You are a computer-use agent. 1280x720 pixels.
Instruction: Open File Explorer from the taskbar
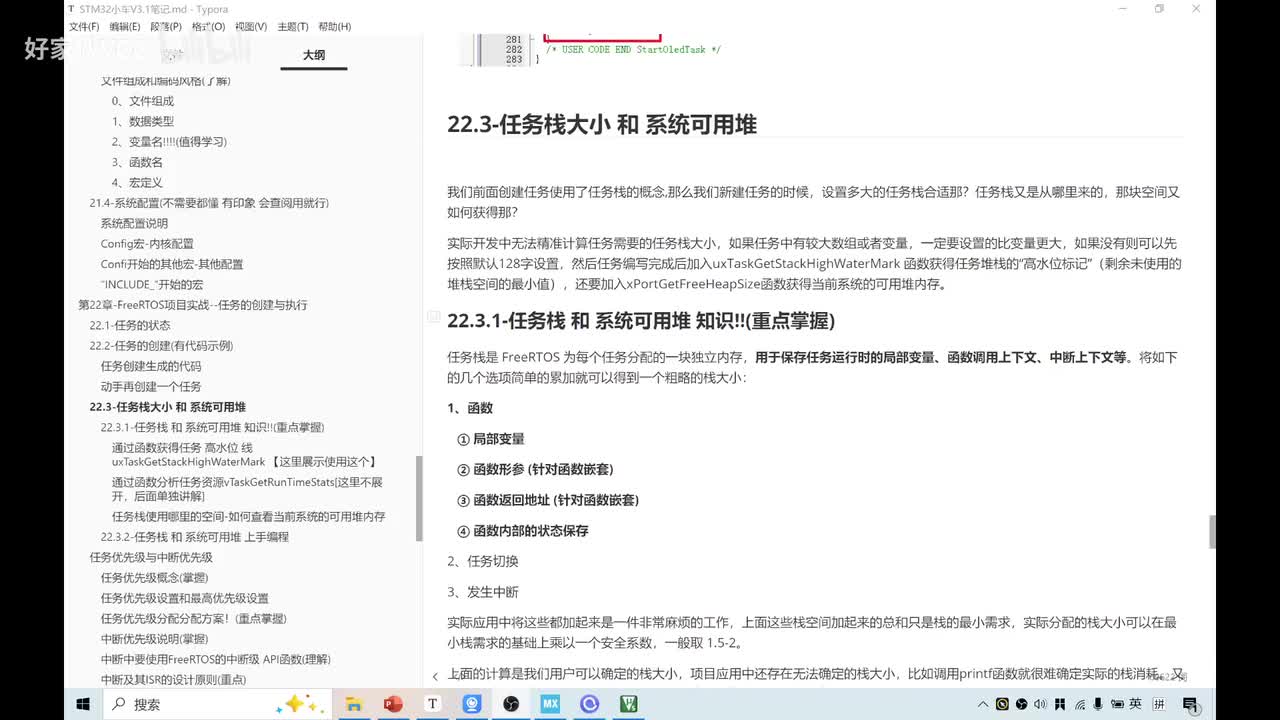point(354,704)
